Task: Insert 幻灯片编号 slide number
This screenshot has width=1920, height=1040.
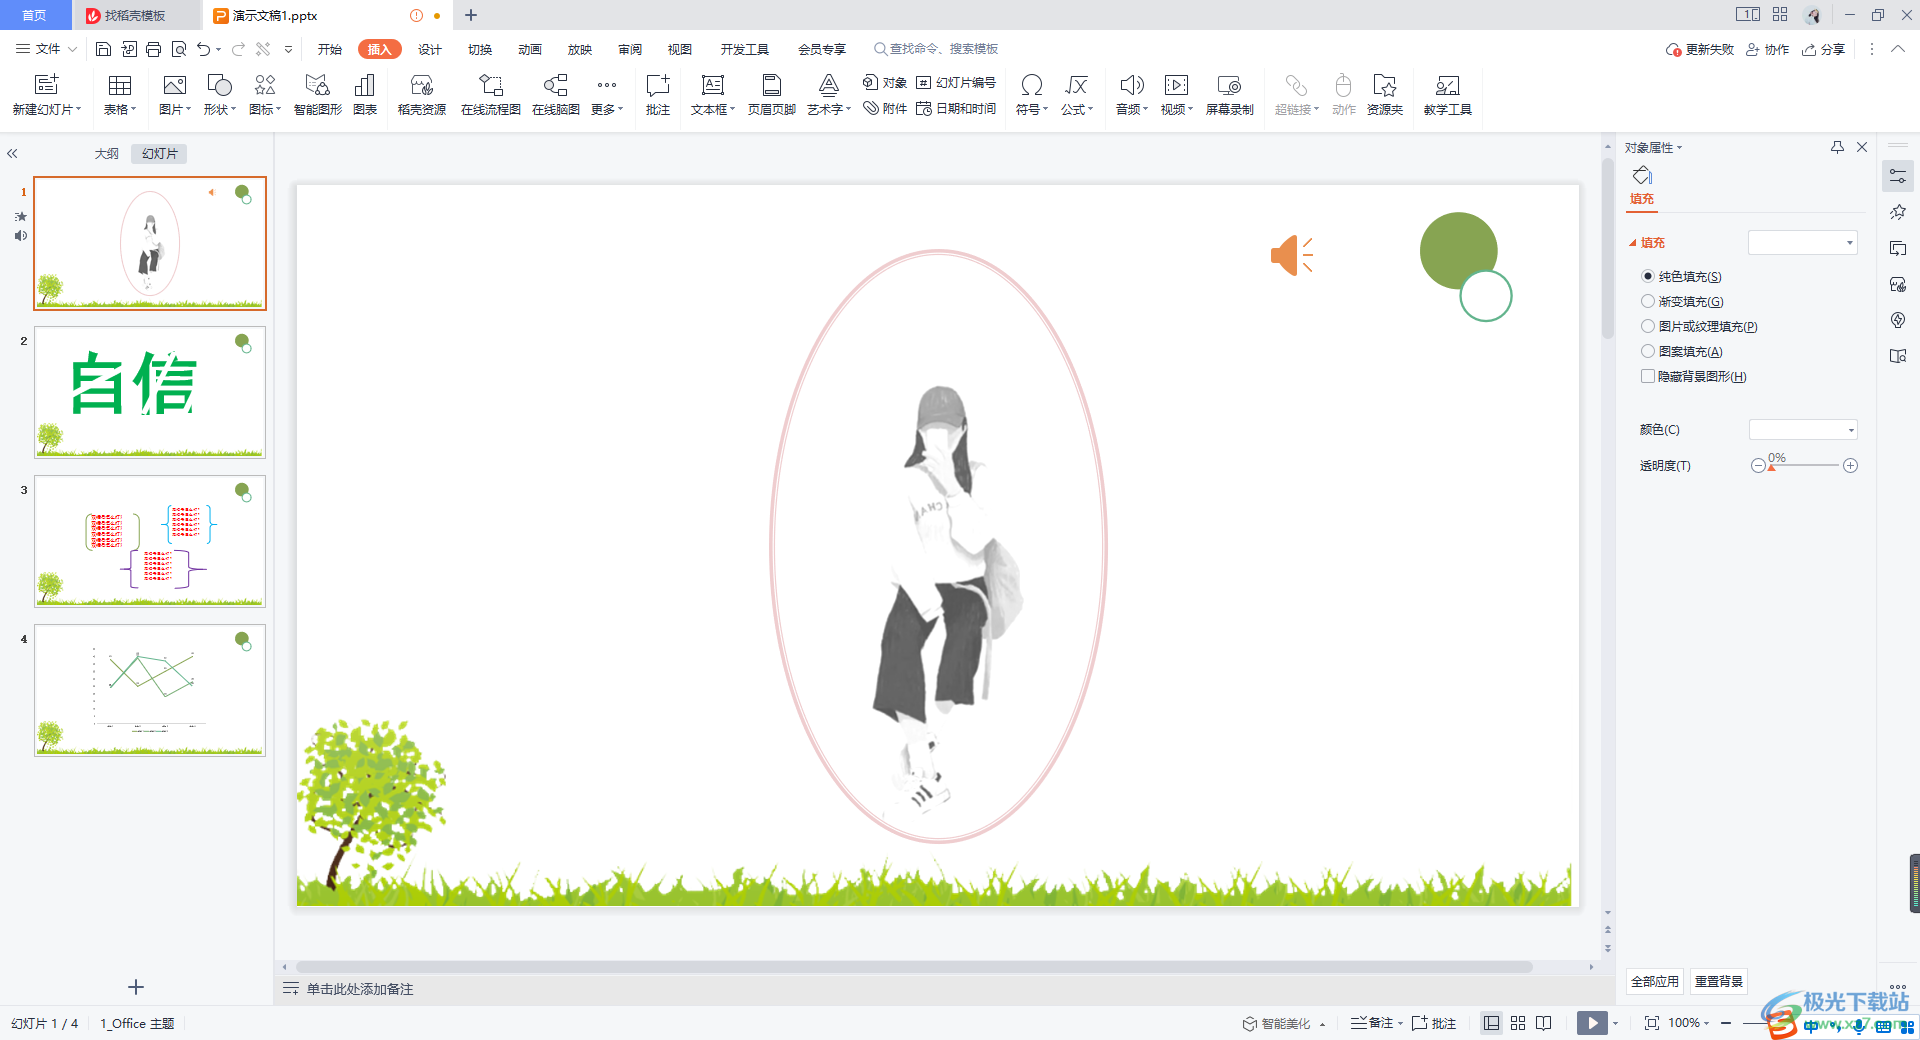Action: click(x=956, y=82)
